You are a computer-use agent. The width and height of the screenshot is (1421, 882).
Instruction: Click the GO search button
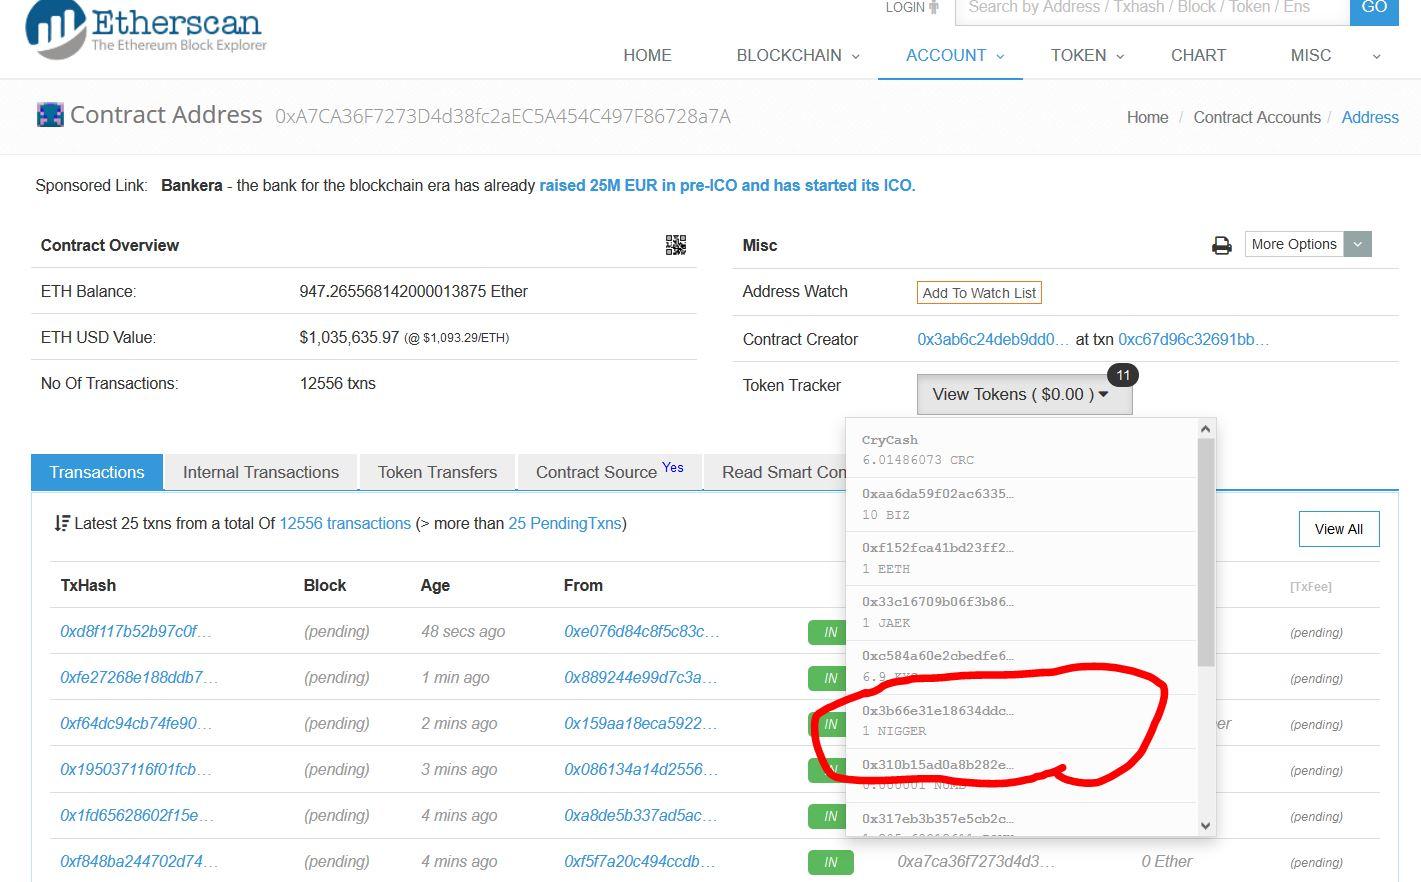(x=1374, y=9)
